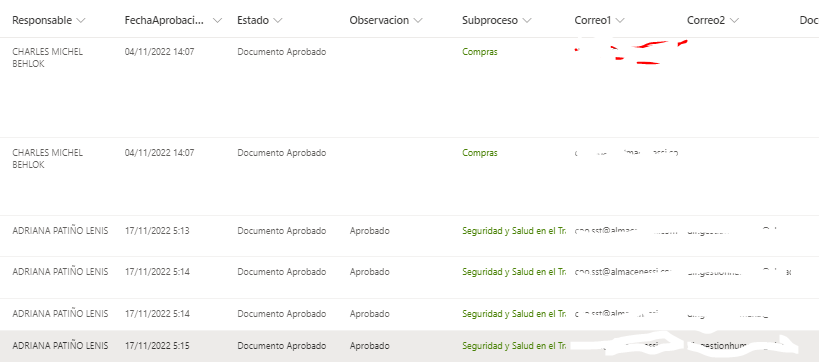The image size is (819, 362).
Task: Open the Responsable column dropdown chevron
Action: (80, 20)
